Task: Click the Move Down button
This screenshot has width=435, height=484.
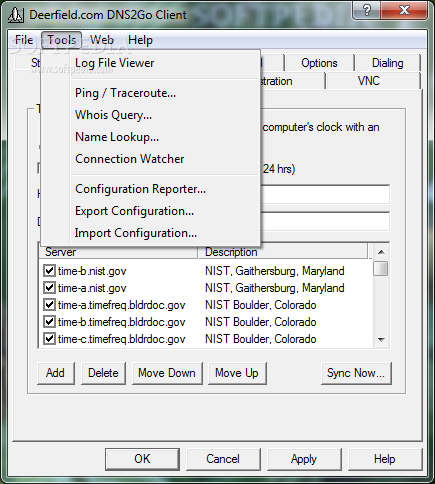Action: [x=167, y=373]
